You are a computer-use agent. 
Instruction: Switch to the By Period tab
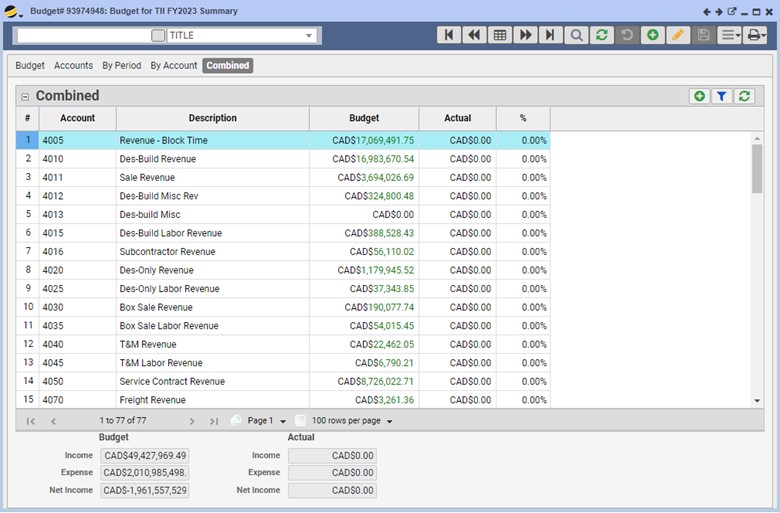pyautogui.click(x=122, y=65)
